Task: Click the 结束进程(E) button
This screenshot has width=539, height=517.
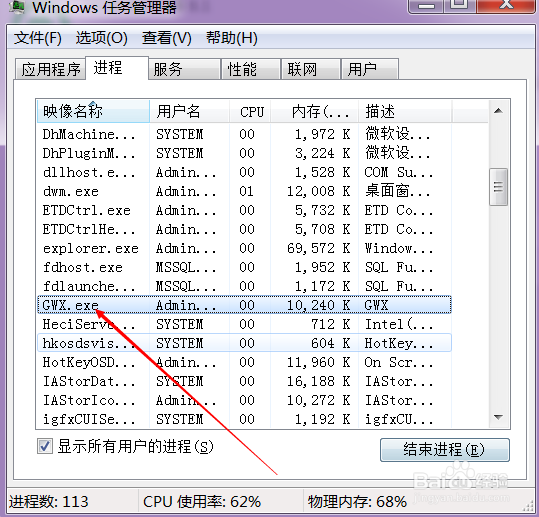Action: coord(444,450)
